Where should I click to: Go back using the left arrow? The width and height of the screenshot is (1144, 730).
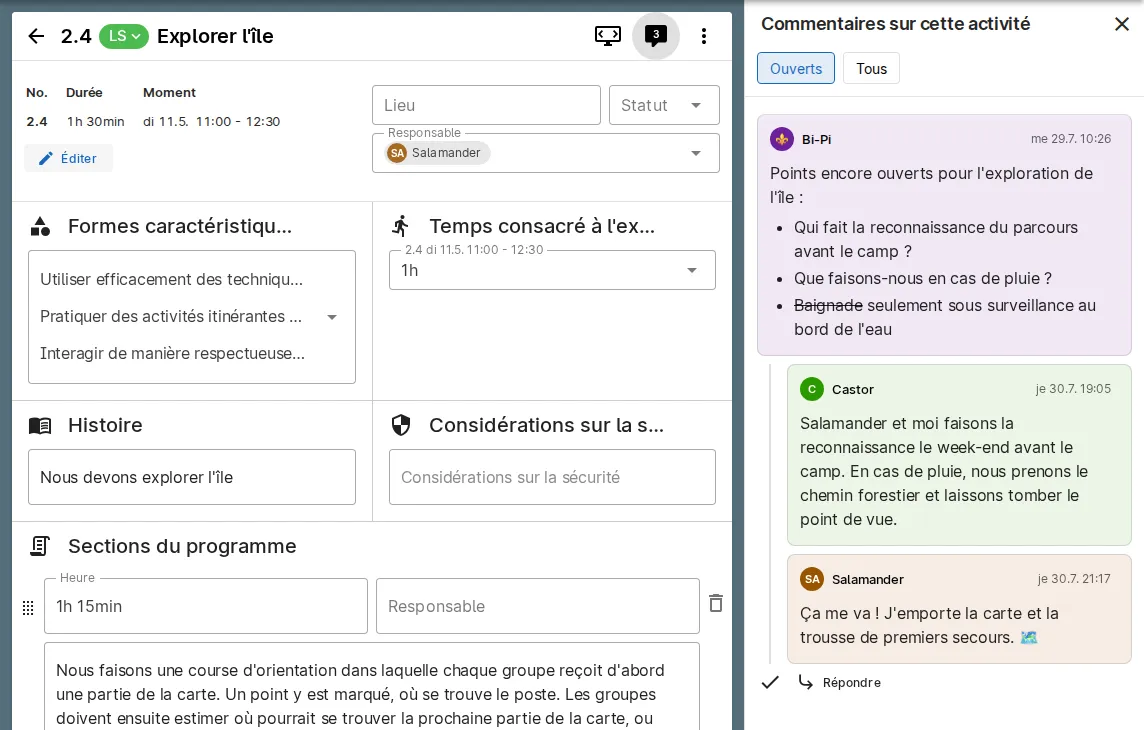36,36
